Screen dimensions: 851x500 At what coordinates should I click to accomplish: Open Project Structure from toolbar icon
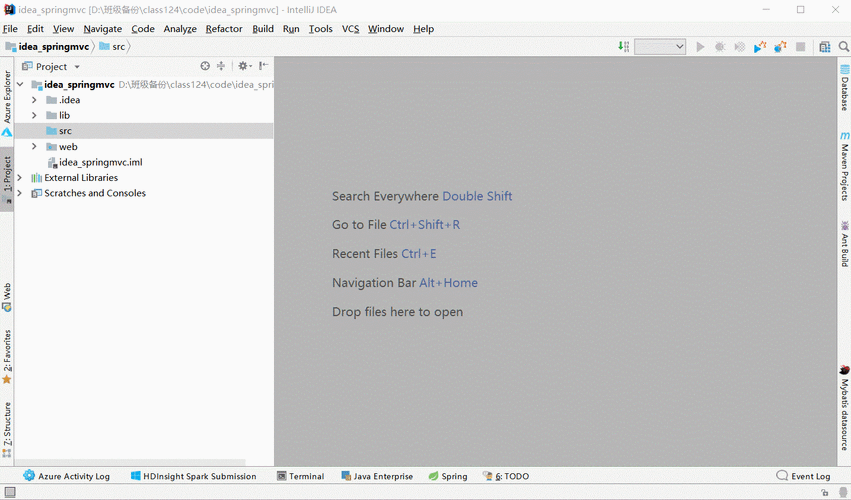[x=824, y=47]
